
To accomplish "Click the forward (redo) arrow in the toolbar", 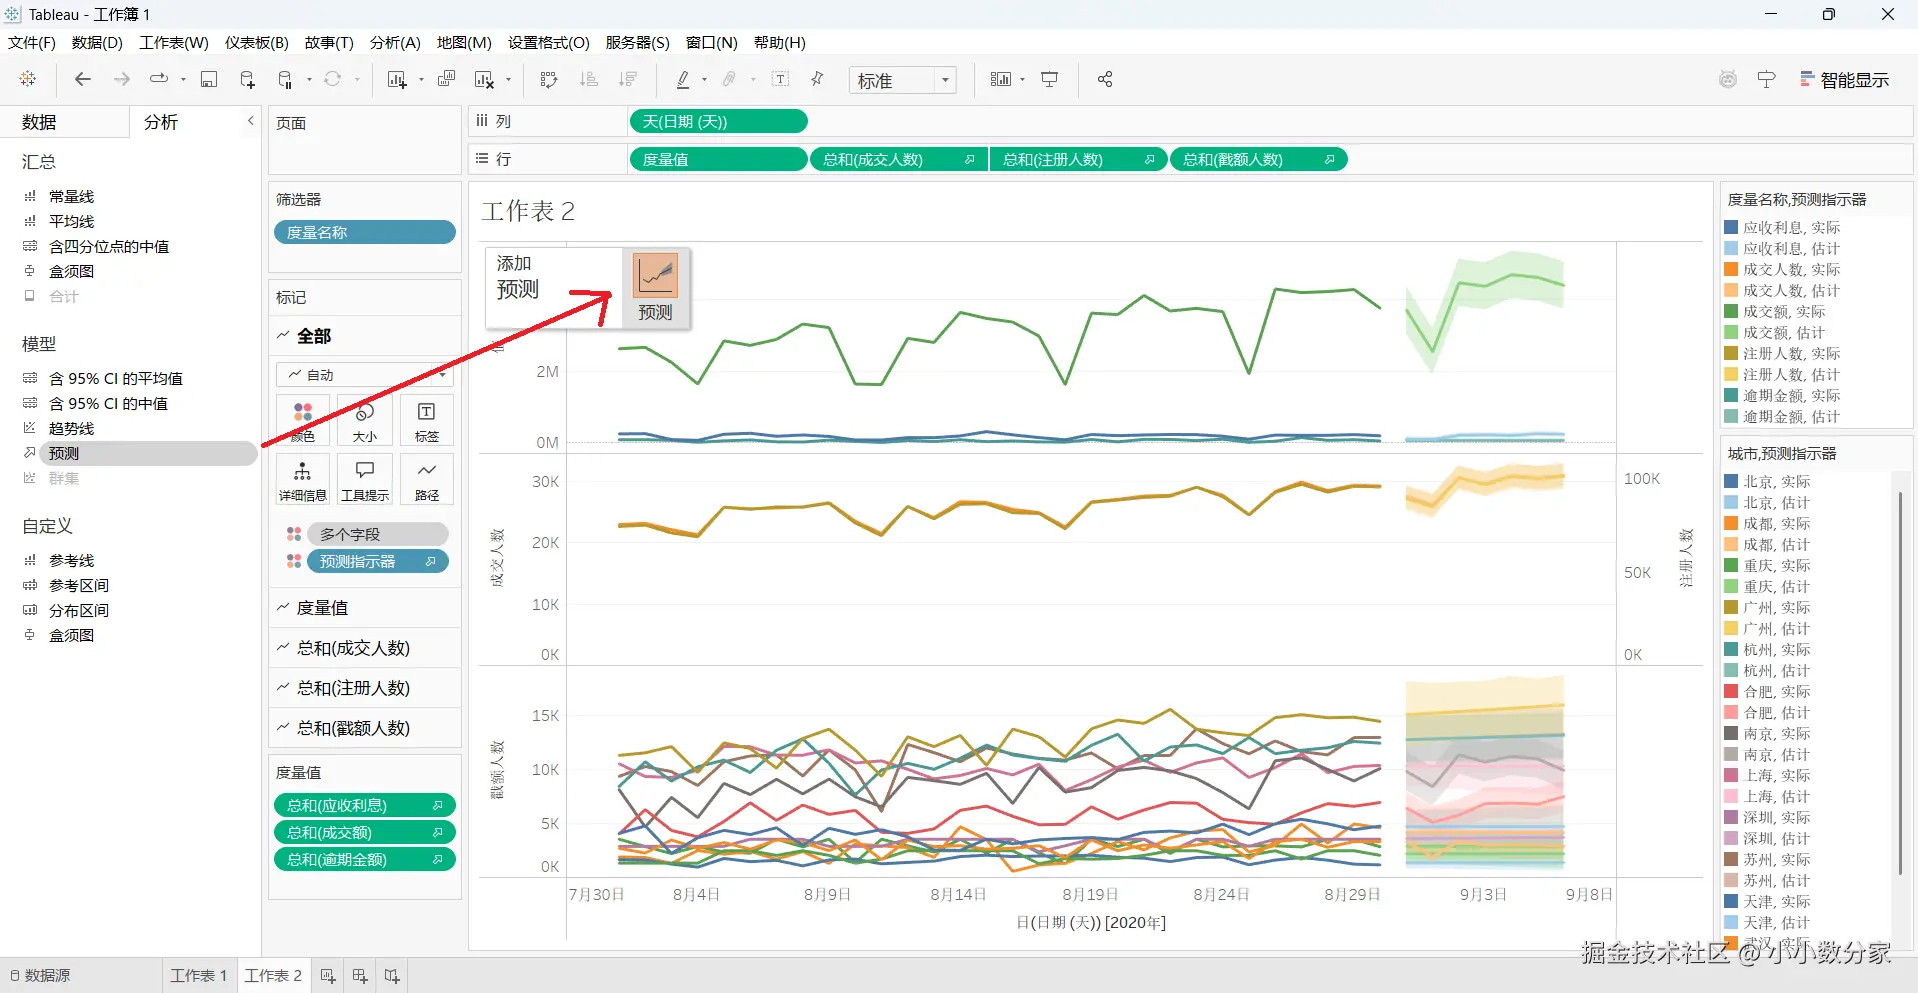I will 122,79.
